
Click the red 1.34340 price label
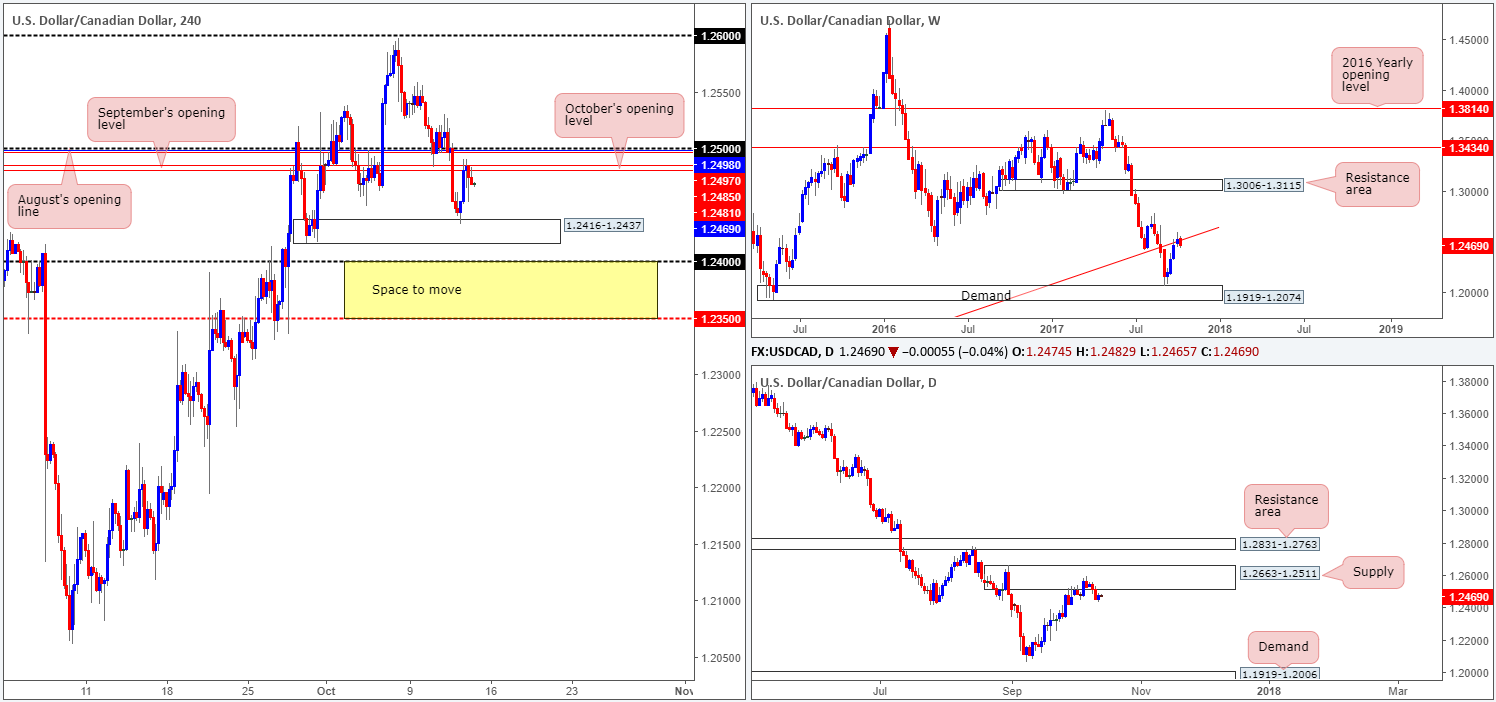coord(1467,147)
